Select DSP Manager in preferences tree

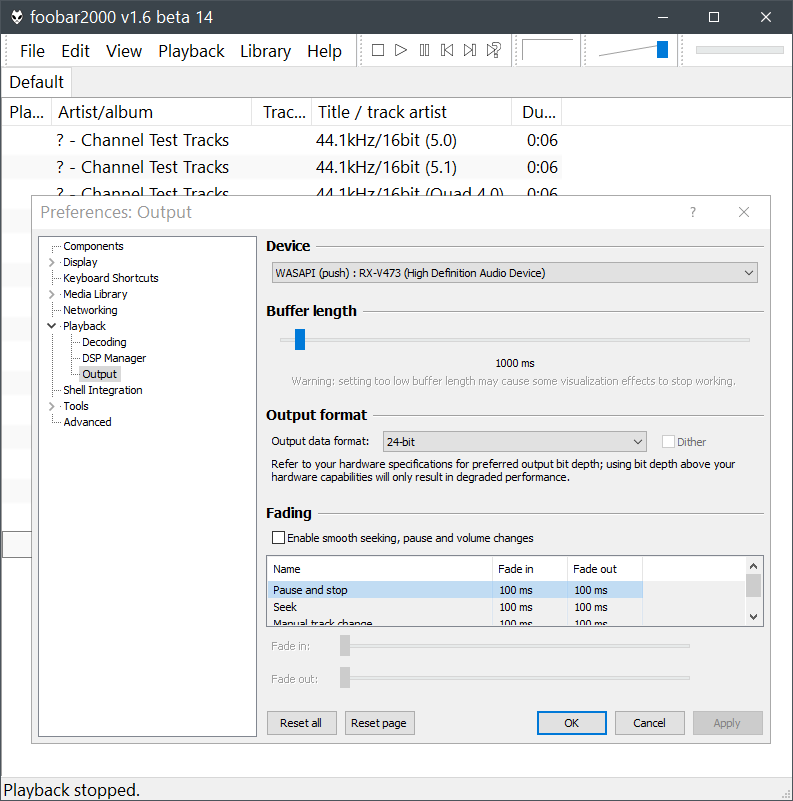[114, 358]
